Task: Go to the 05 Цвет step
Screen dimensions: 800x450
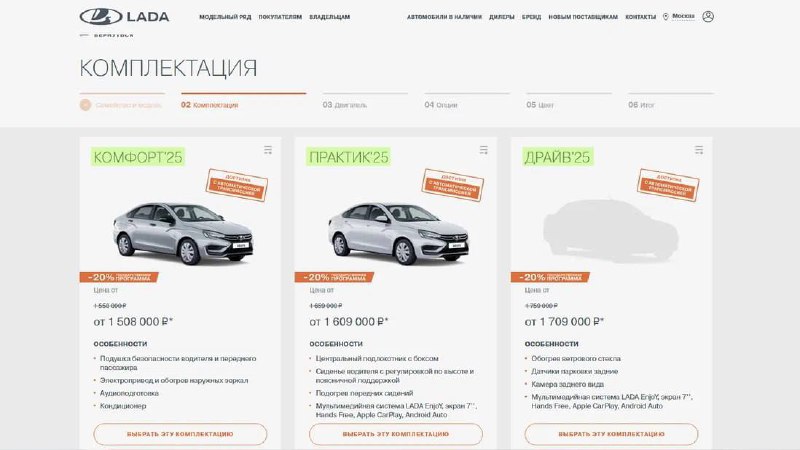Action: pyautogui.click(x=540, y=105)
